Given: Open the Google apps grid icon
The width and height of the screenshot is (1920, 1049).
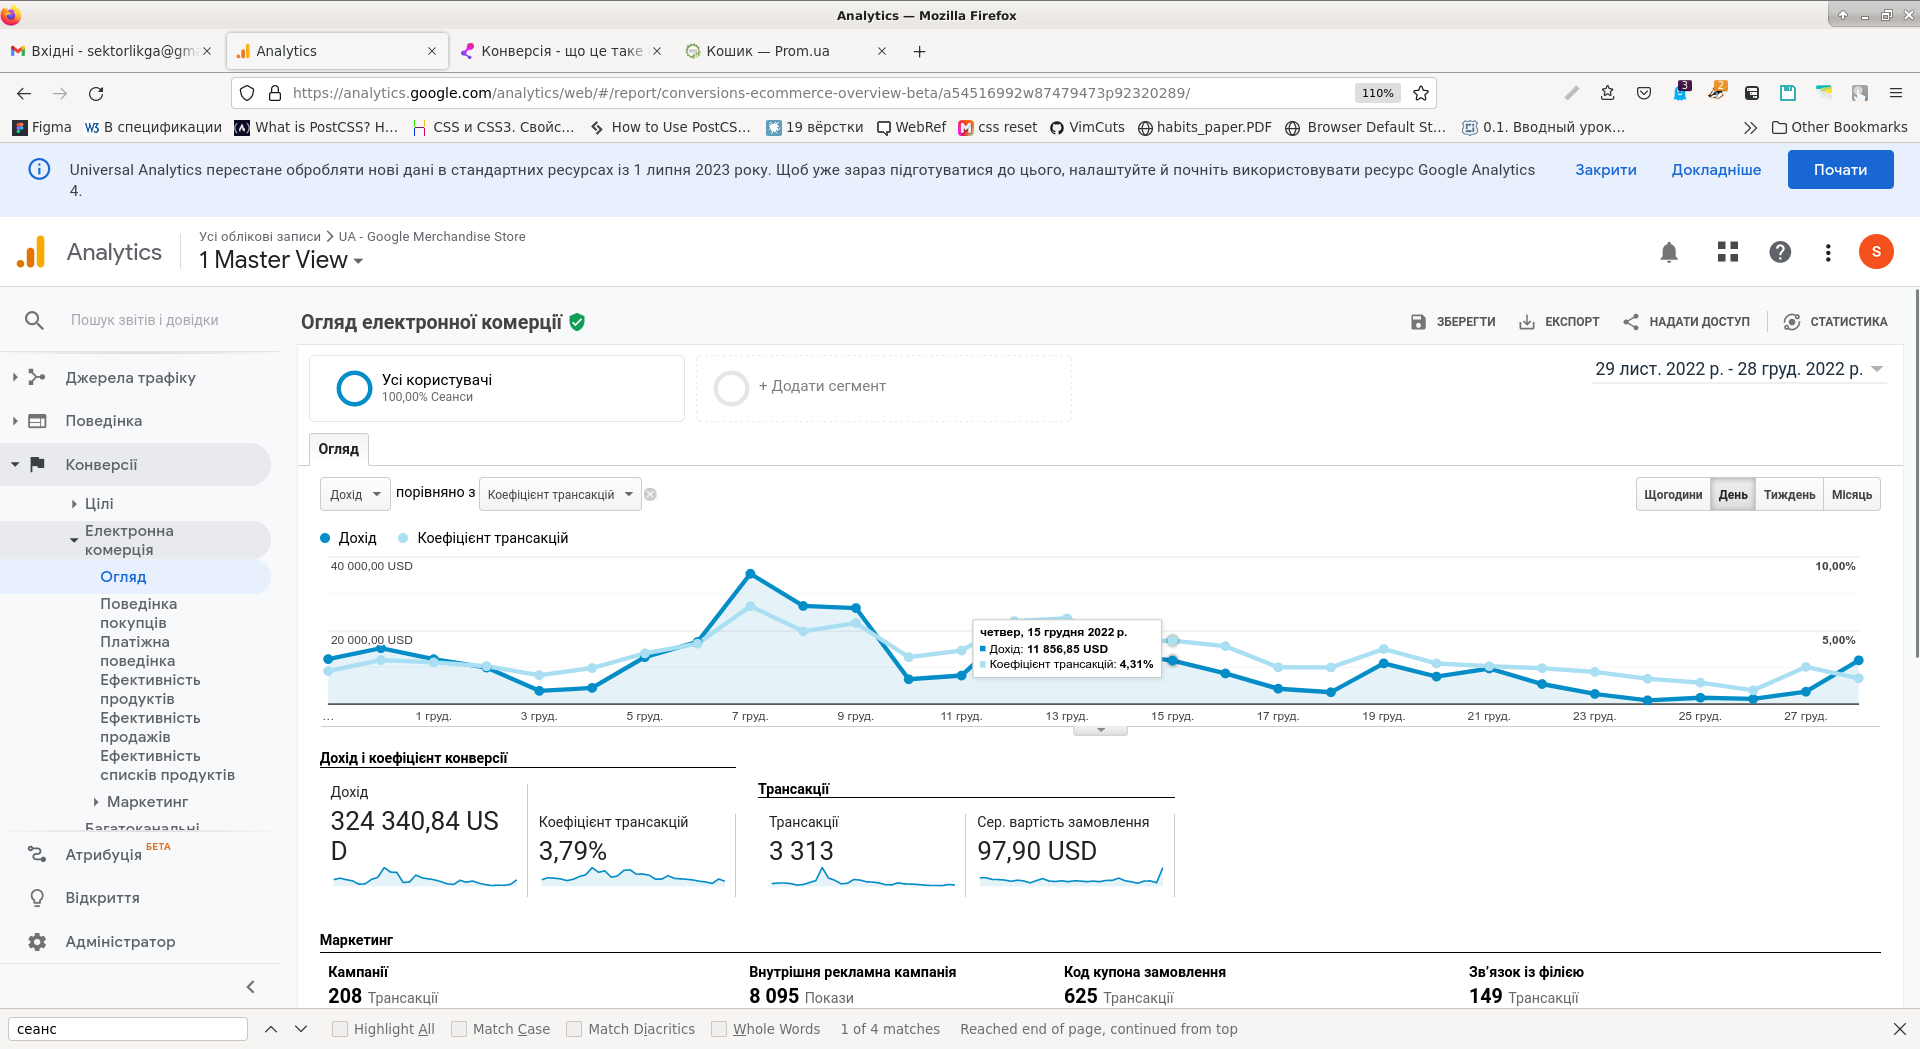Looking at the screenshot, I should click(x=1727, y=252).
